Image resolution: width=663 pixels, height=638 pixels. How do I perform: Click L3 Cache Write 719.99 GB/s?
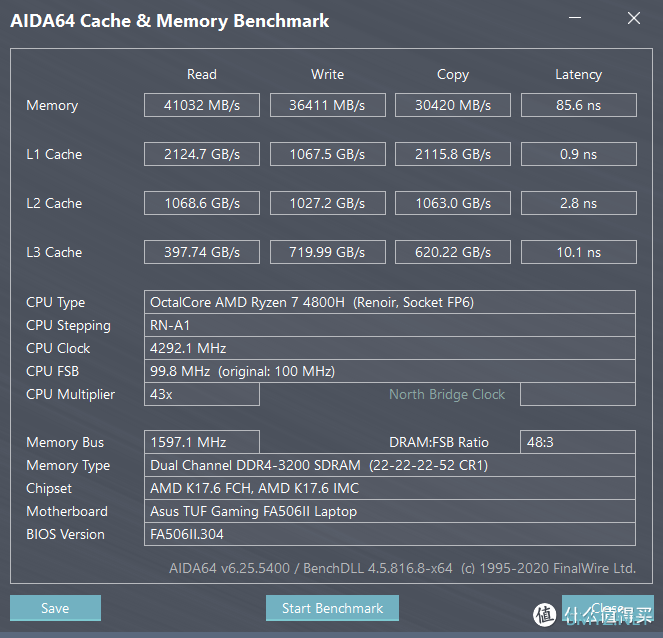pyautogui.click(x=327, y=252)
